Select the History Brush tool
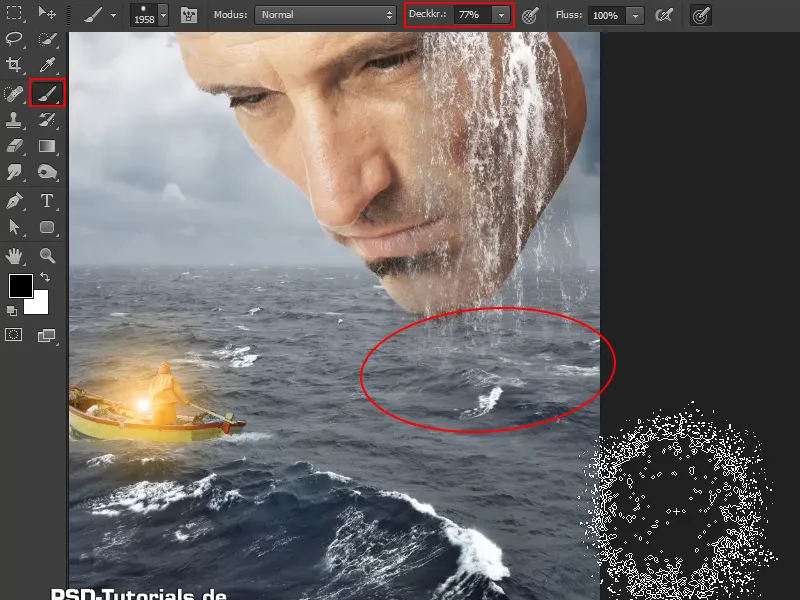The image size is (800, 600). (47, 119)
